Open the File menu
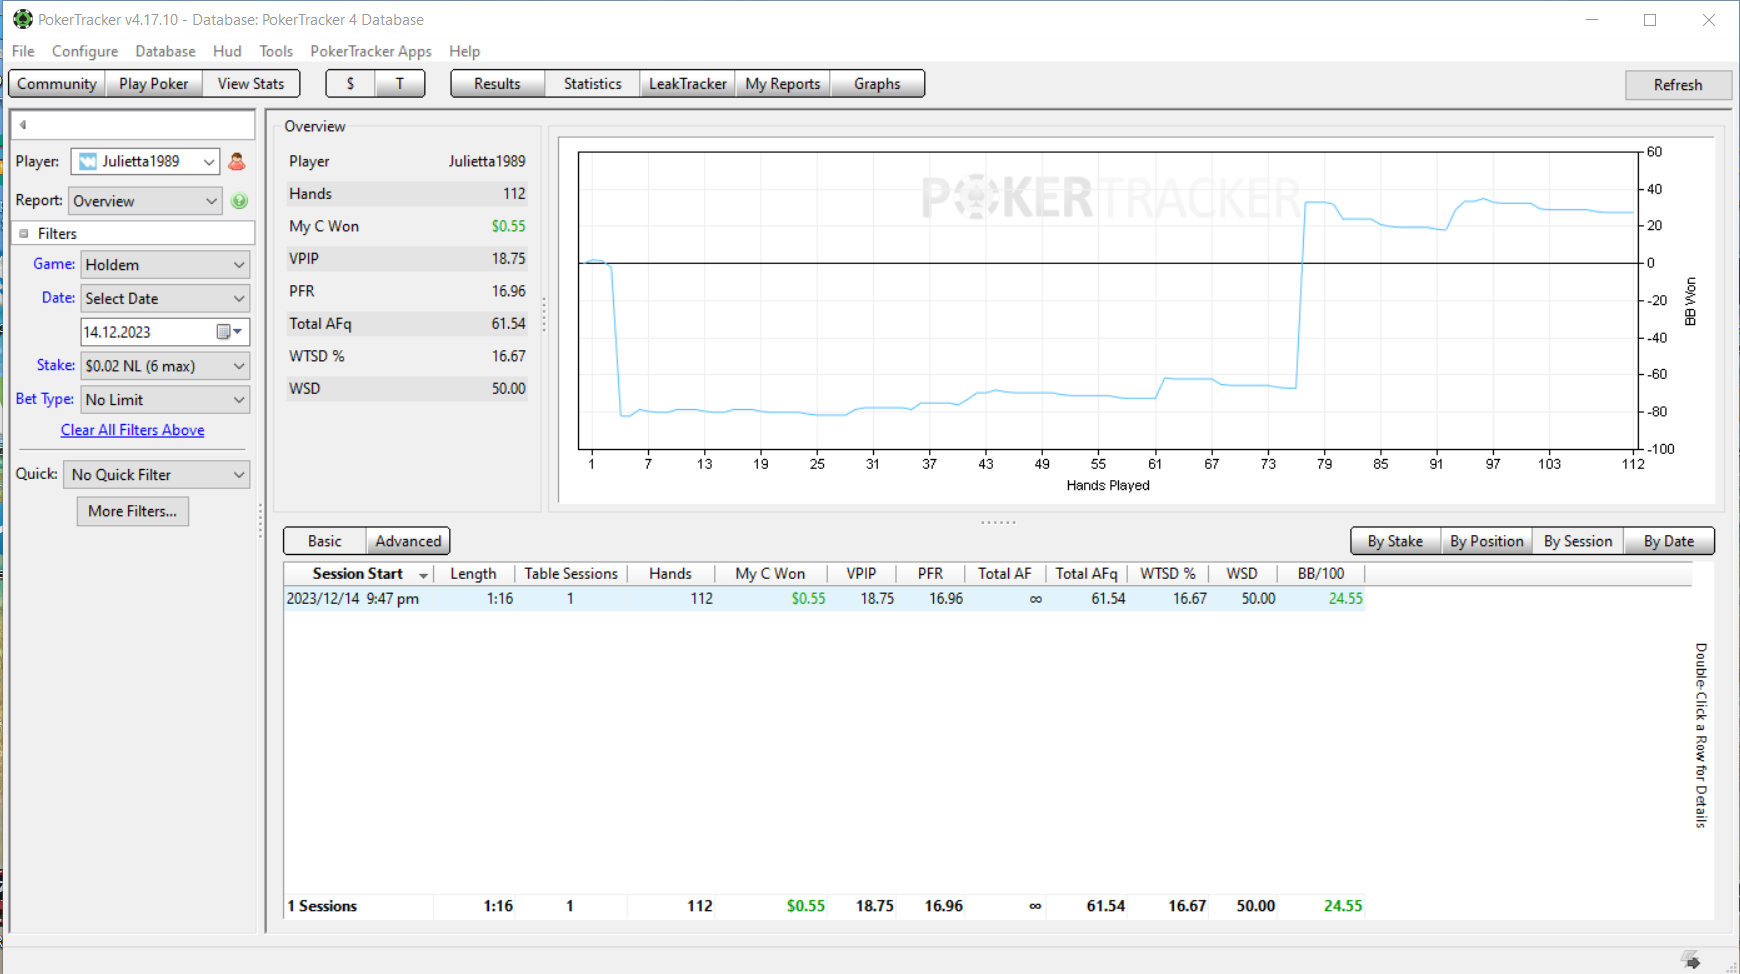 point(23,51)
